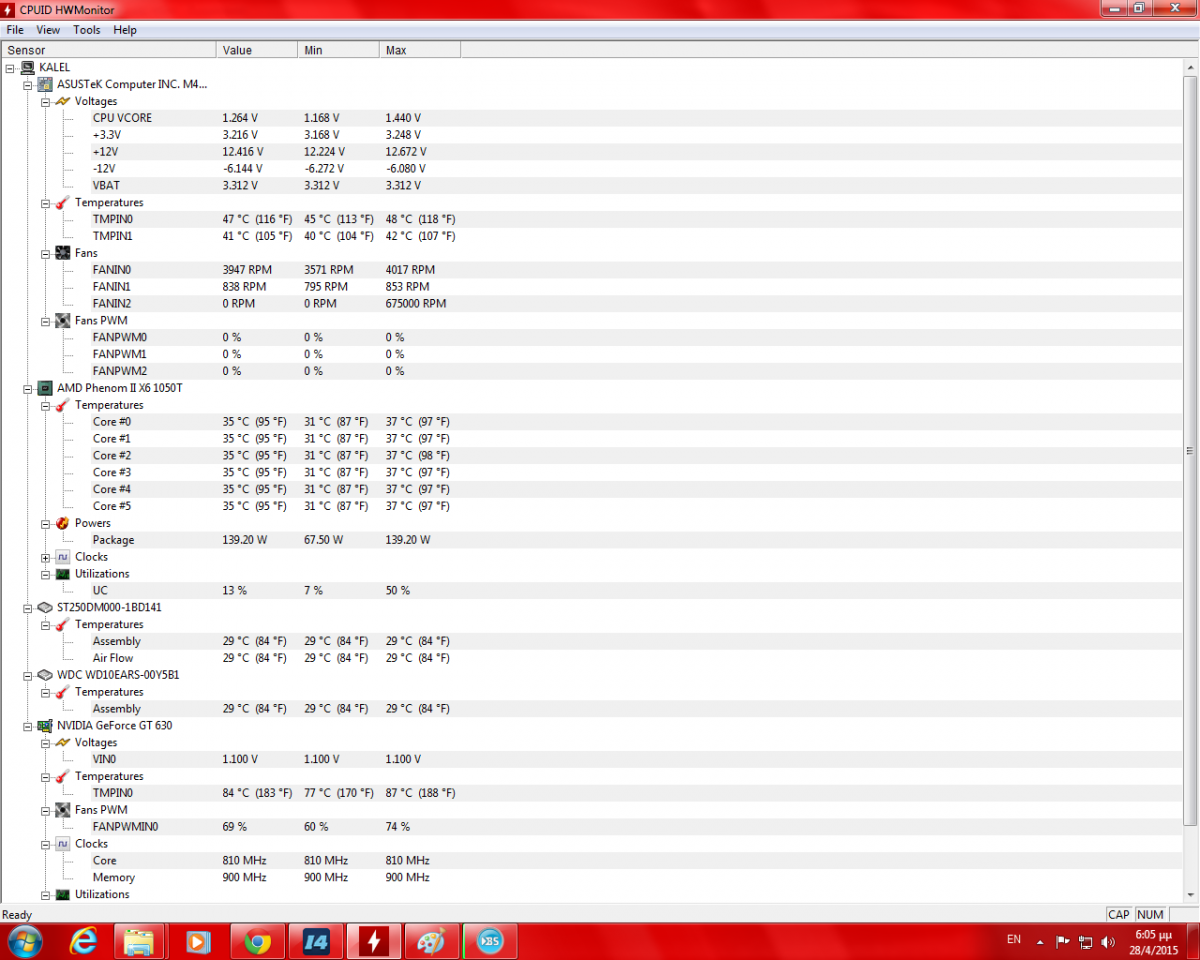This screenshot has width=1200, height=960.
Task: Click the Fans PWM icon under ASUSTeK
Action: (63, 320)
